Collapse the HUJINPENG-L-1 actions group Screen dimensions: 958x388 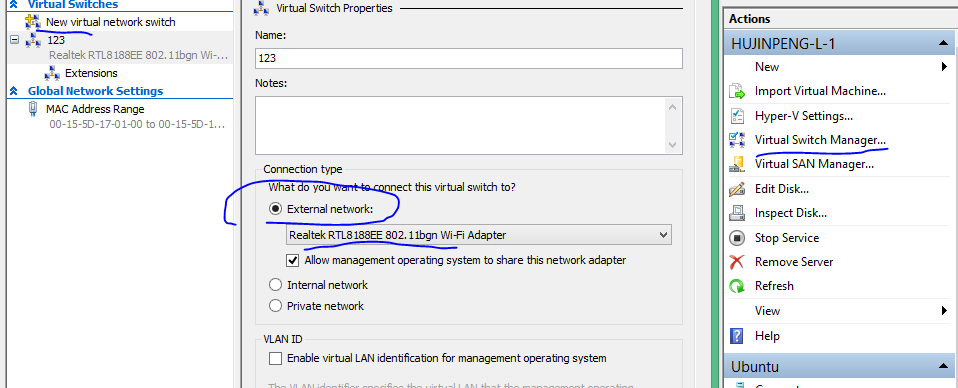tap(944, 44)
